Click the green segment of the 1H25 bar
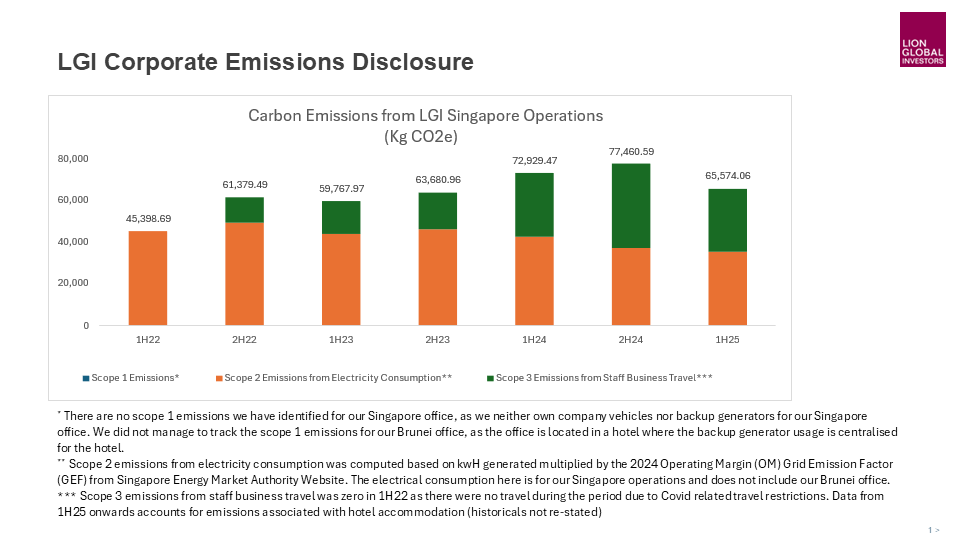Image resolution: width=960 pixels, height=540 pixels. point(727,220)
